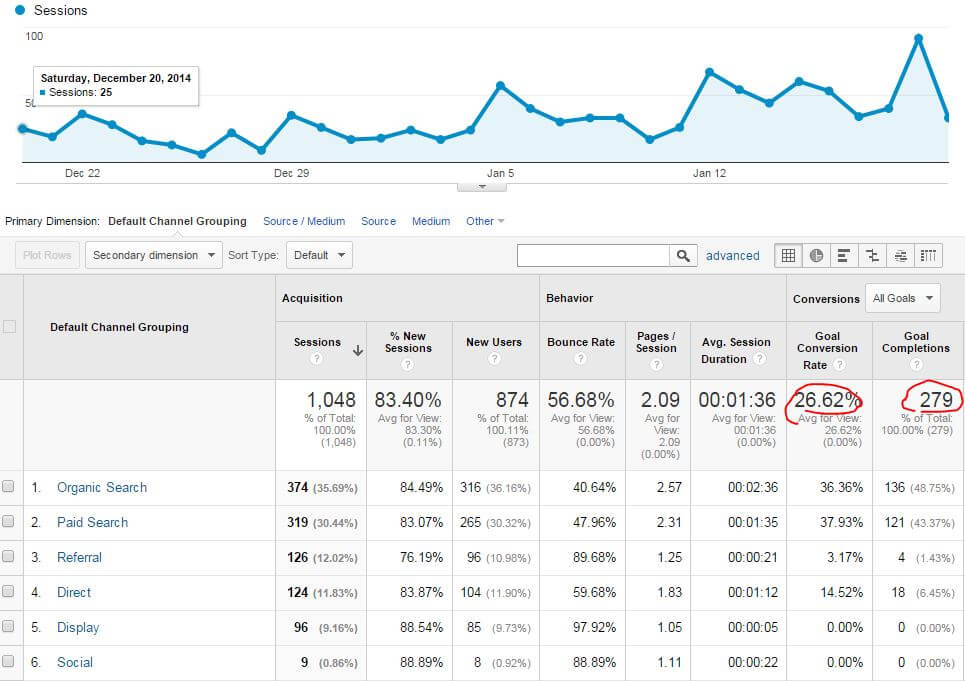Viewport: 965px width, 681px height.
Task: Select the pivot table view icon
Action: 929,255
